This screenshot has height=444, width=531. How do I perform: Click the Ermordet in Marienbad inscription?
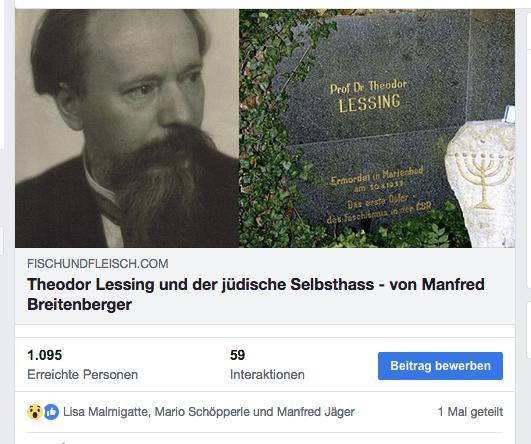point(377,176)
